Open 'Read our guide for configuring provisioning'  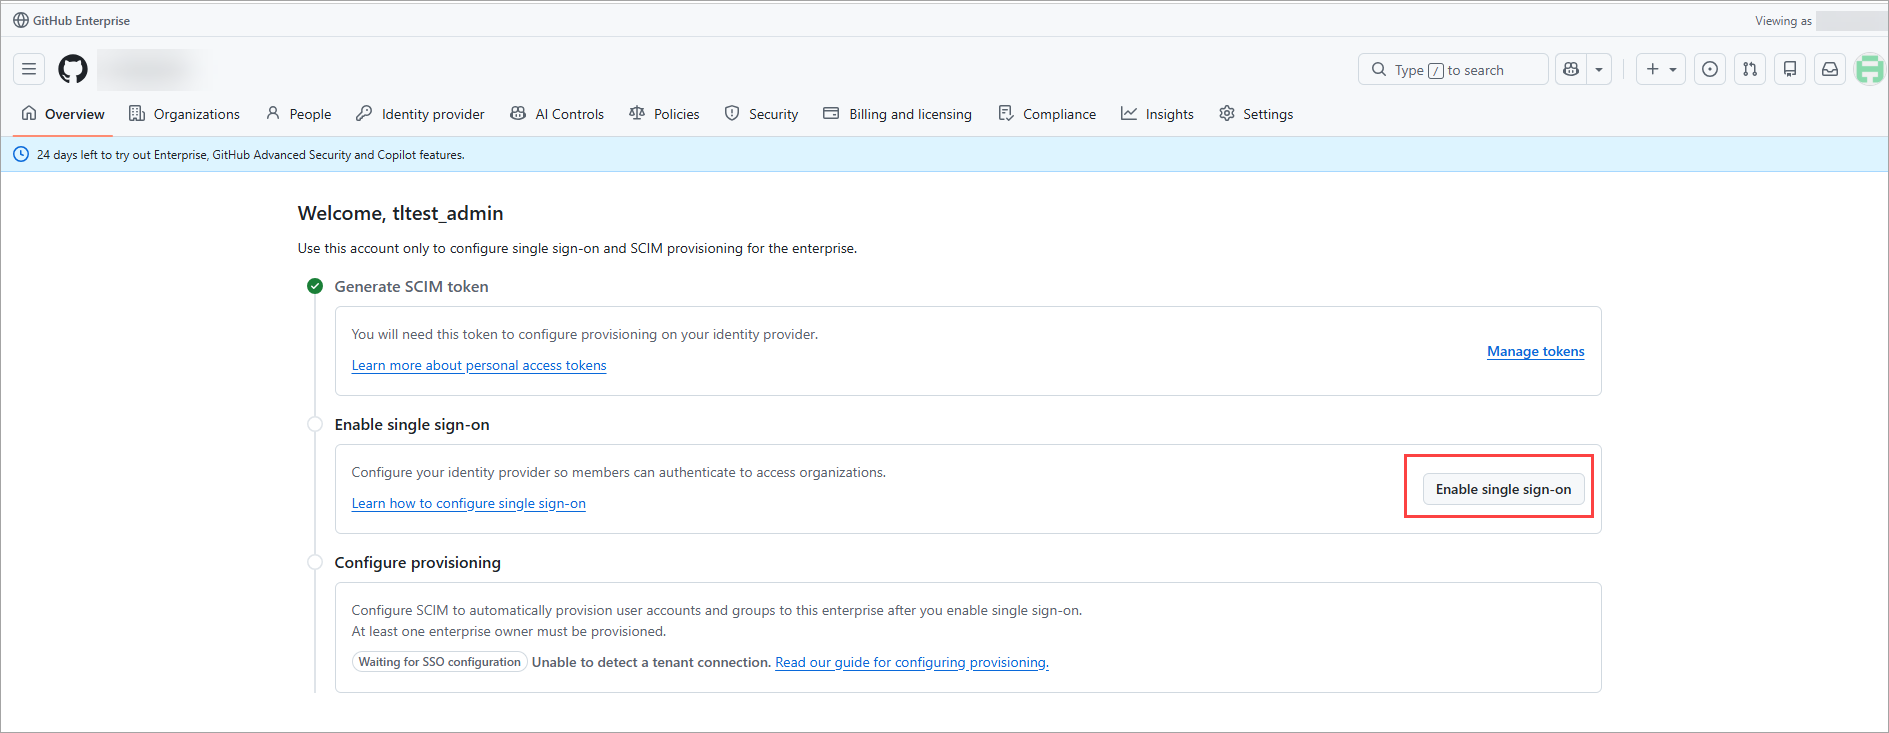[912, 663]
